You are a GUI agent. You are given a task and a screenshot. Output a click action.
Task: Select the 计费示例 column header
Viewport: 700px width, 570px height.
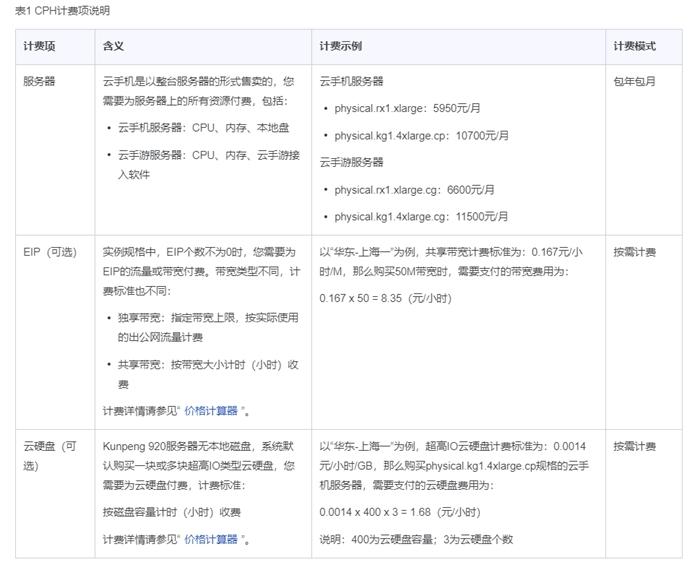click(340, 47)
